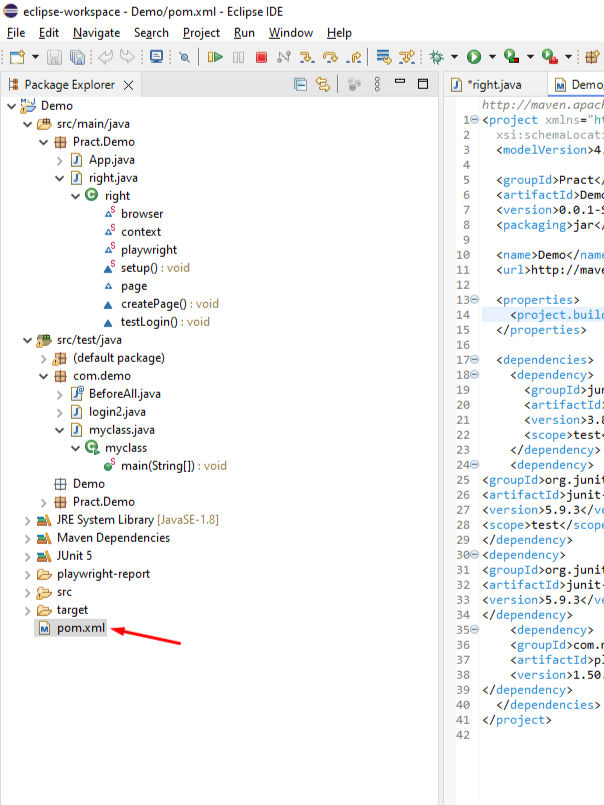Viewport: 604px width, 805px height.
Task: Open the Coverage dropdown arrow
Action: tap(530, 57)
